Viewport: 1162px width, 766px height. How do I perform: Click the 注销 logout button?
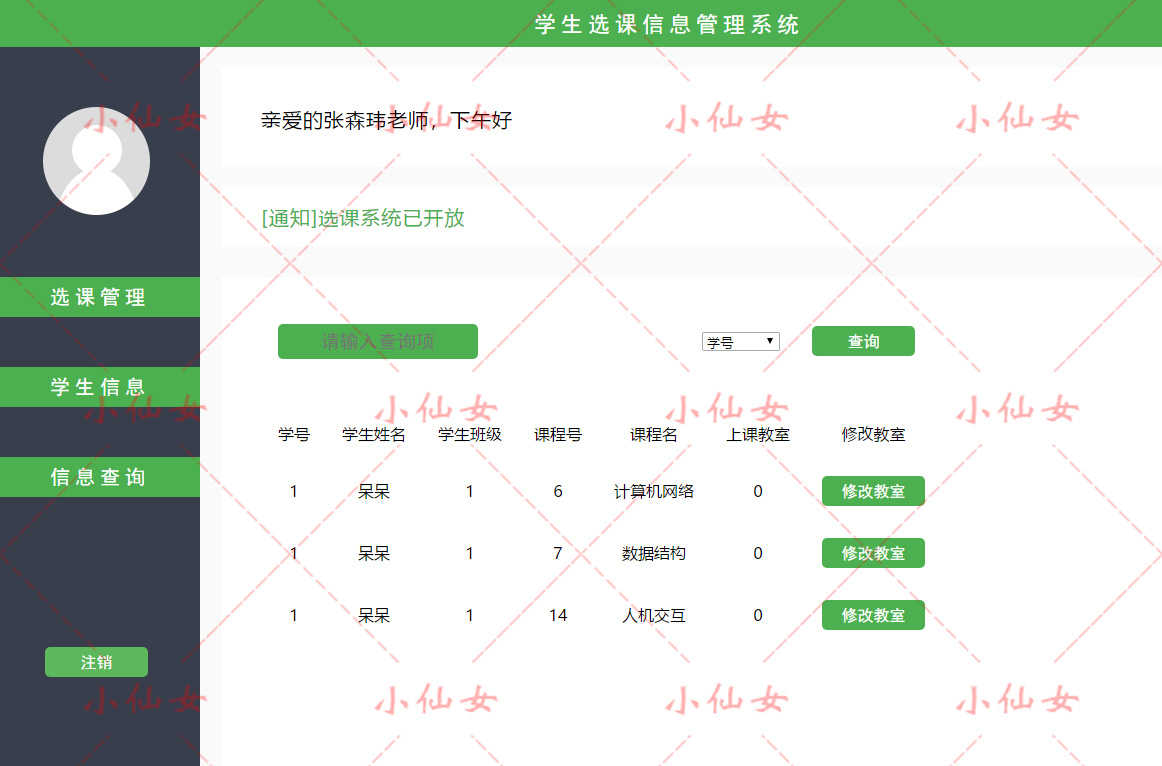(96, 662)
